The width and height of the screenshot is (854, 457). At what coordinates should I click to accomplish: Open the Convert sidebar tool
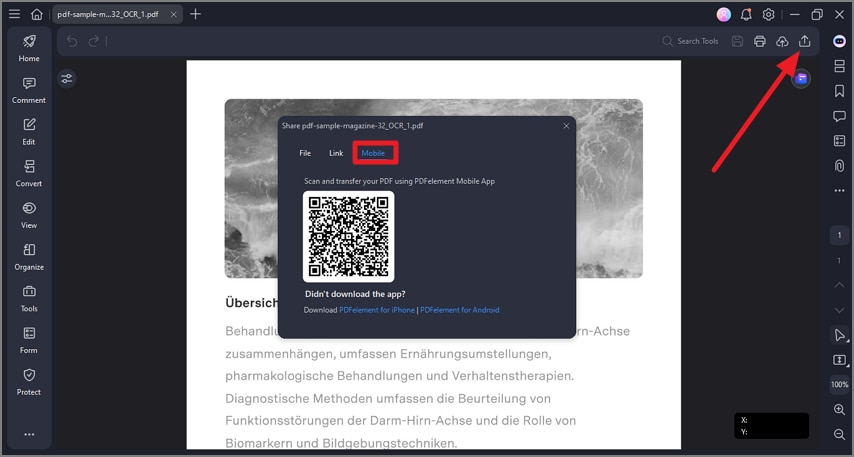click(29, 173)
